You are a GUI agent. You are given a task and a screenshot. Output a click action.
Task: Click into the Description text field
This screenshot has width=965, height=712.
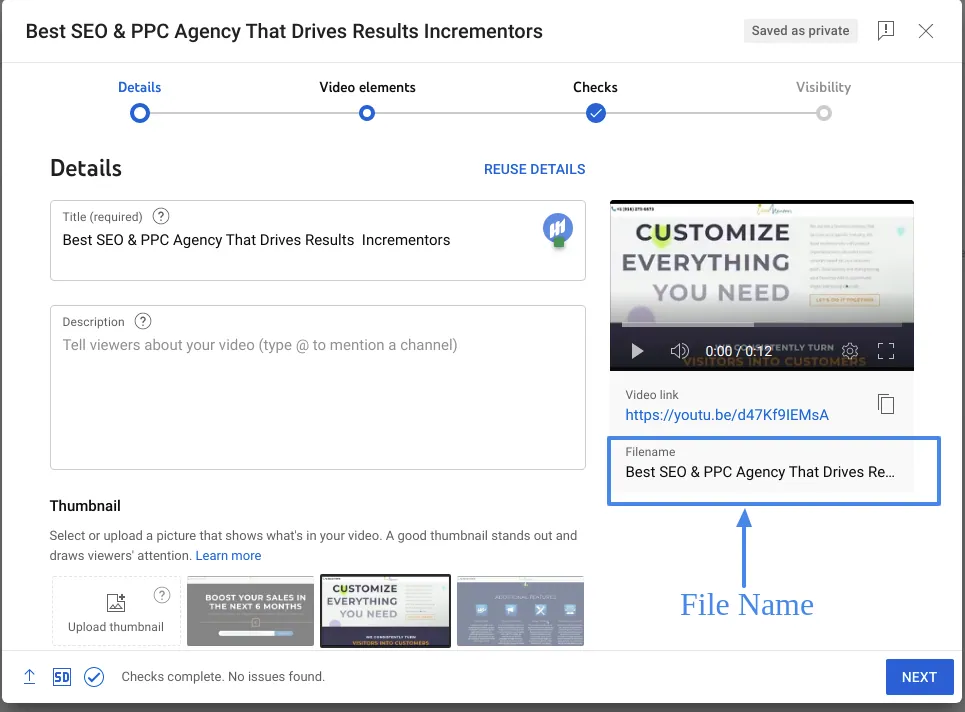pos(318,388)
